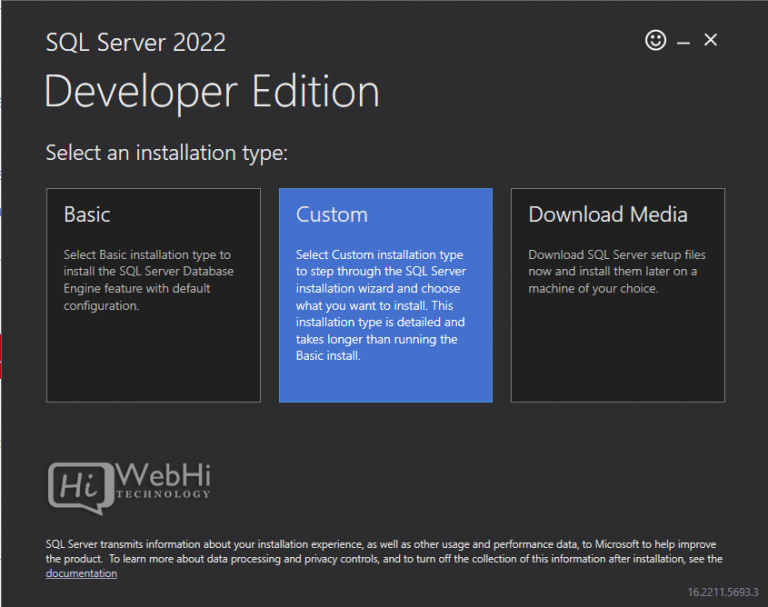
Task: Open the documentation link
Action: (81, 574)
